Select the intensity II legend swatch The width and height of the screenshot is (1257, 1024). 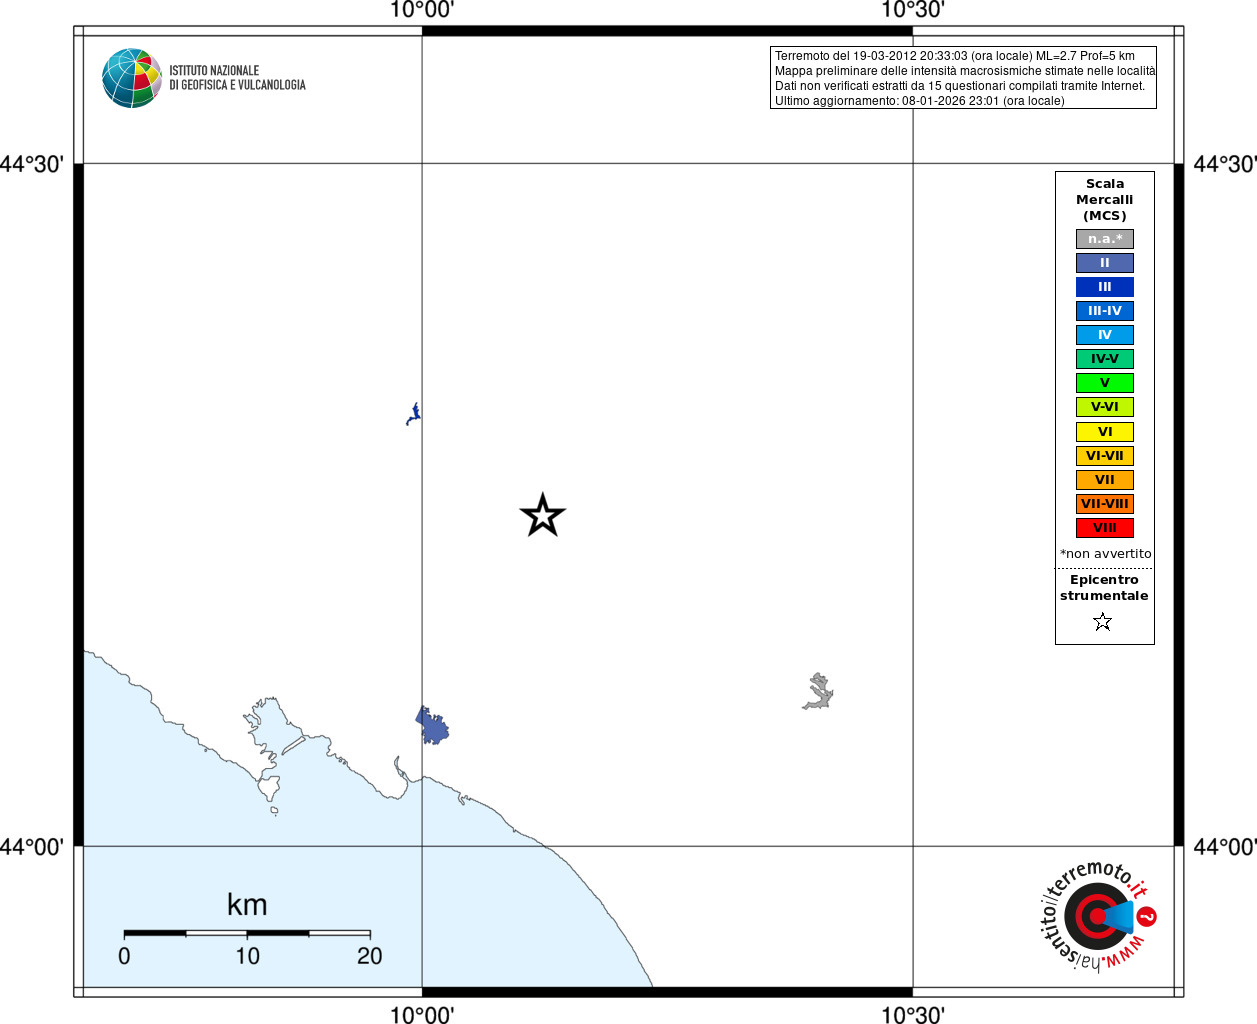pyautogui.click(x=1105, y=263)
